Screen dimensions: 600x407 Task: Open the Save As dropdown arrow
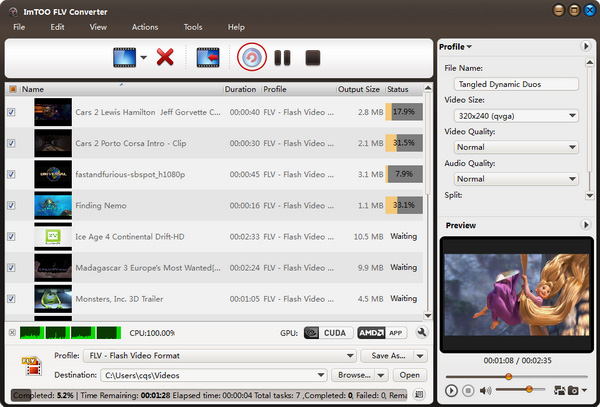pos(420,356)
